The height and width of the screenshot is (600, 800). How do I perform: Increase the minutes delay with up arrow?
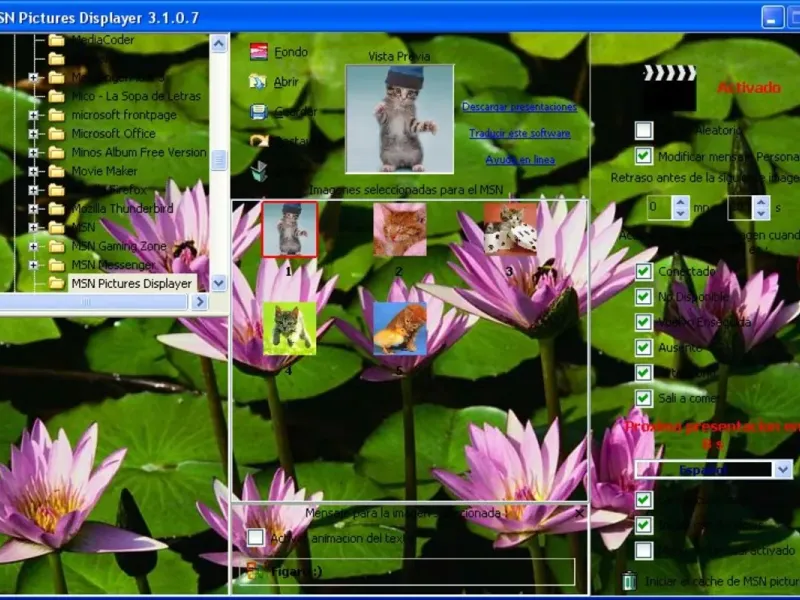(x=680, y=202)
